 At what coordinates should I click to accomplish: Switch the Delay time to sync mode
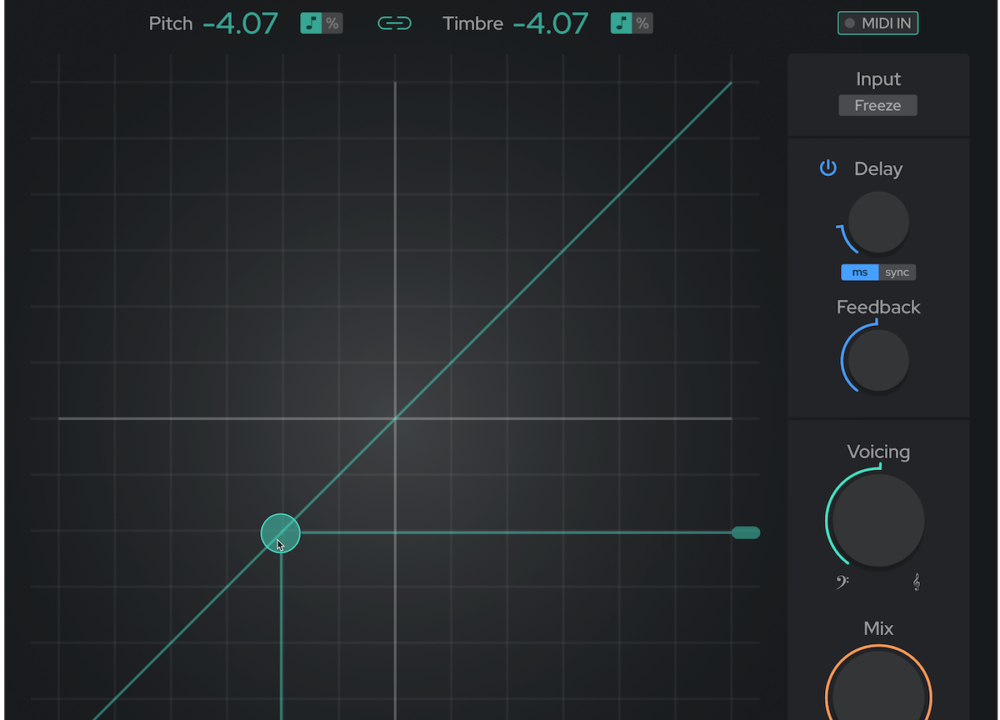tap(897, 271)
